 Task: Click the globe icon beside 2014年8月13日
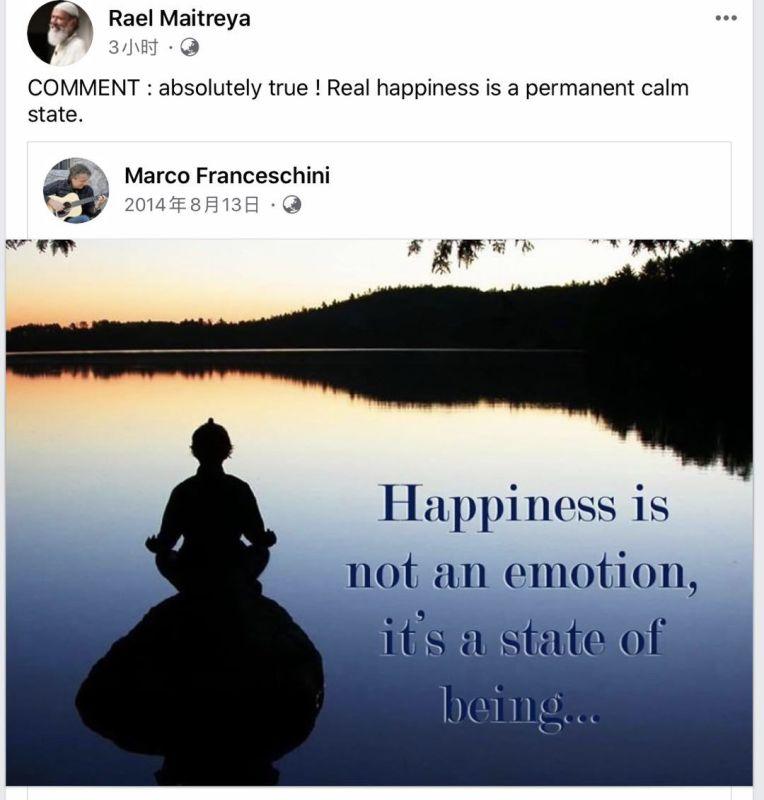[x=292, y=205]
